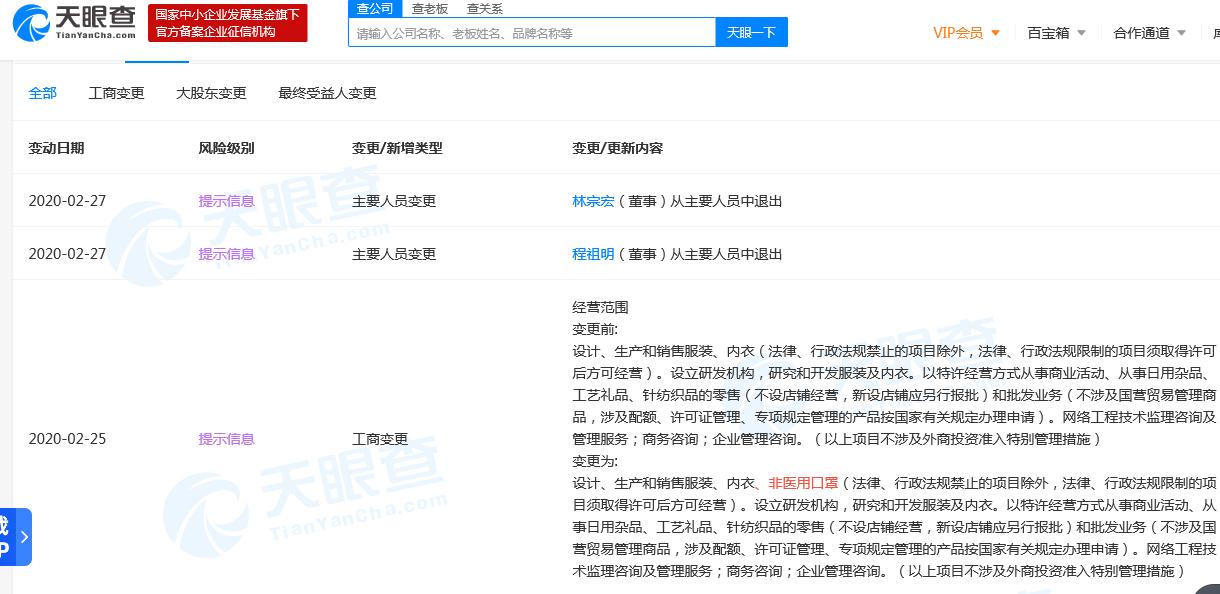
Task: Select the 工商变更 filter tab
Action: (x=117, y=93)
